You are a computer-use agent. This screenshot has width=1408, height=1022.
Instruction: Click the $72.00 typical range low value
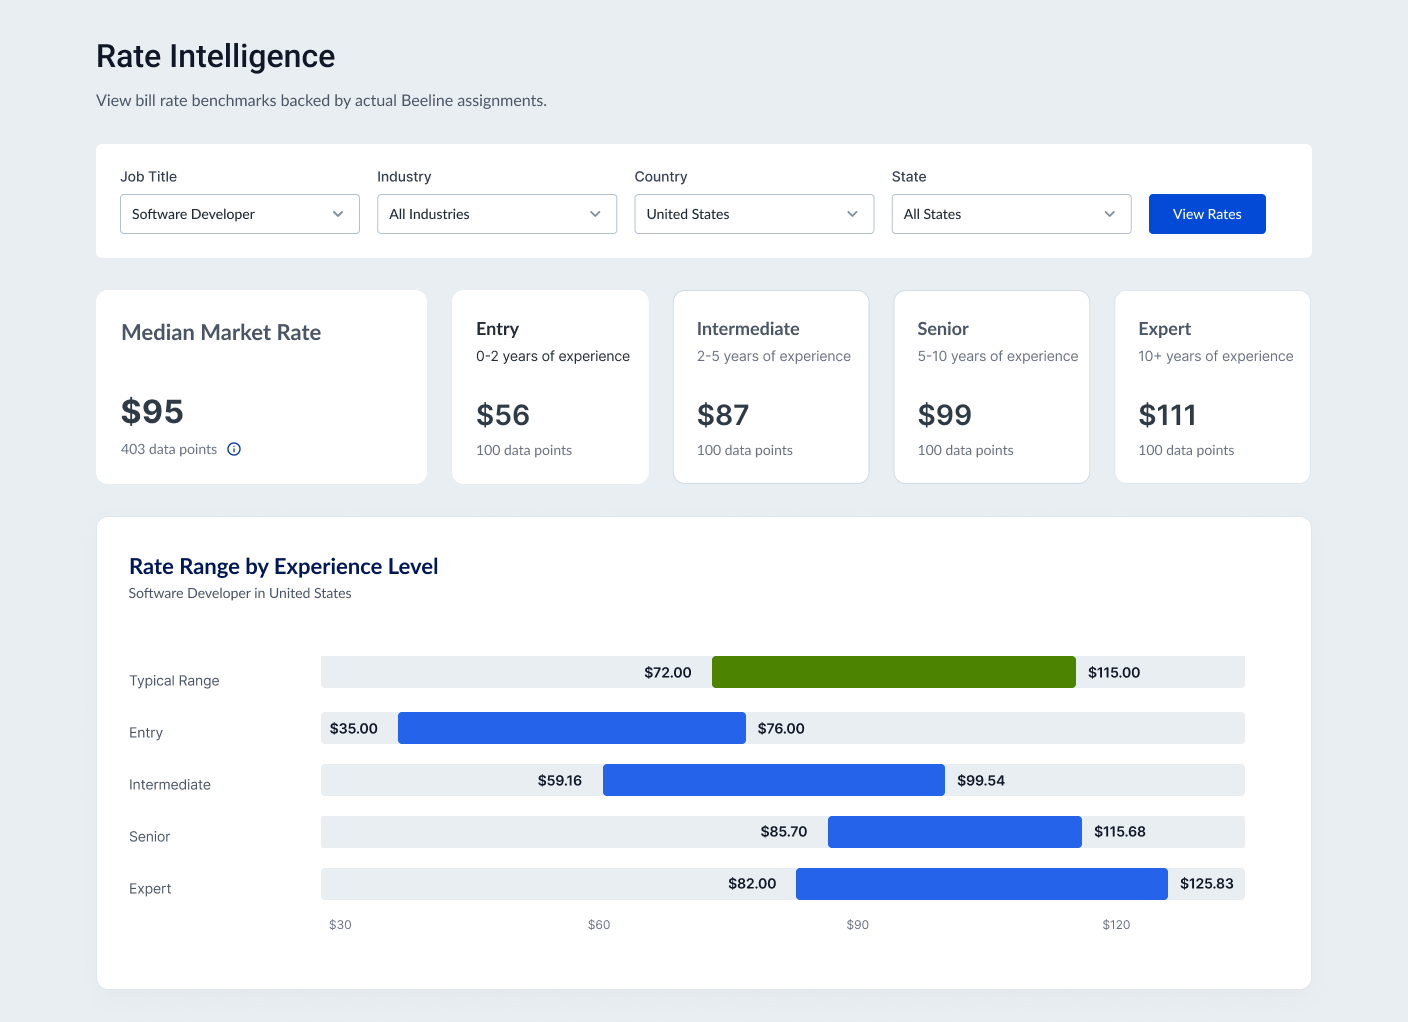coord(668,672)
